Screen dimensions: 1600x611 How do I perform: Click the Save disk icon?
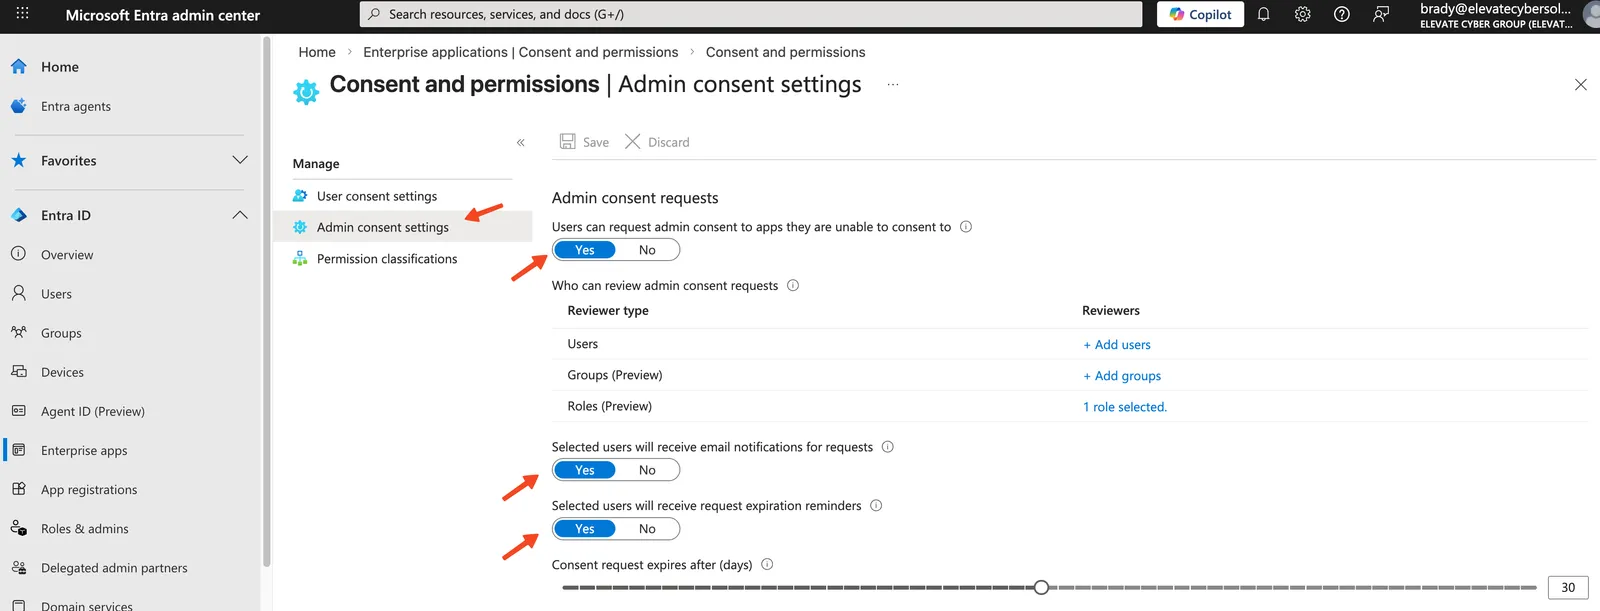(567, 141)
